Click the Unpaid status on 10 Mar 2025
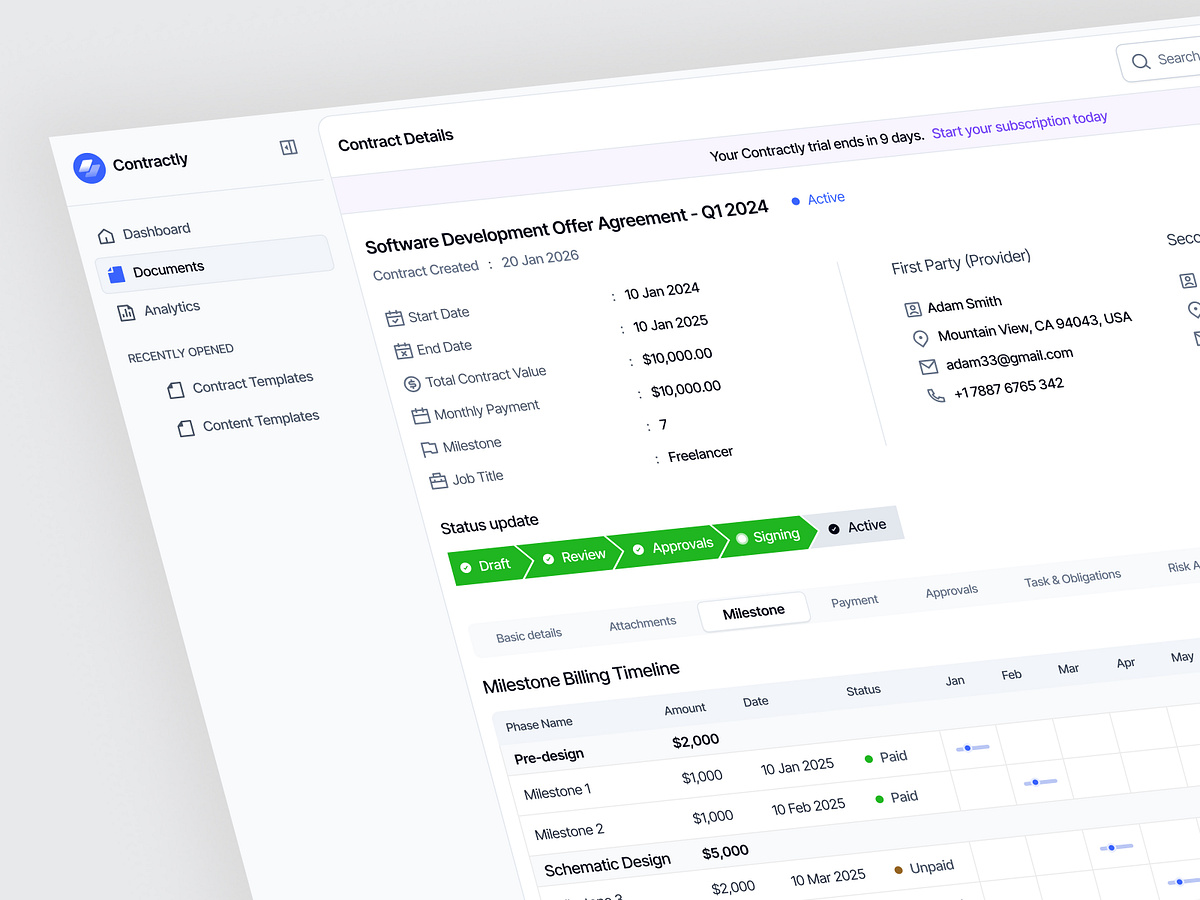This screenshot has width=1200, height=900. coord(924,867)
